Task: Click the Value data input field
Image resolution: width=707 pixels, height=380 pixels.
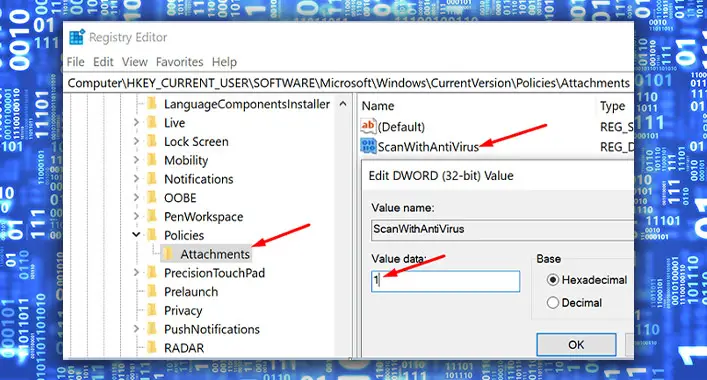Action: 445,281
